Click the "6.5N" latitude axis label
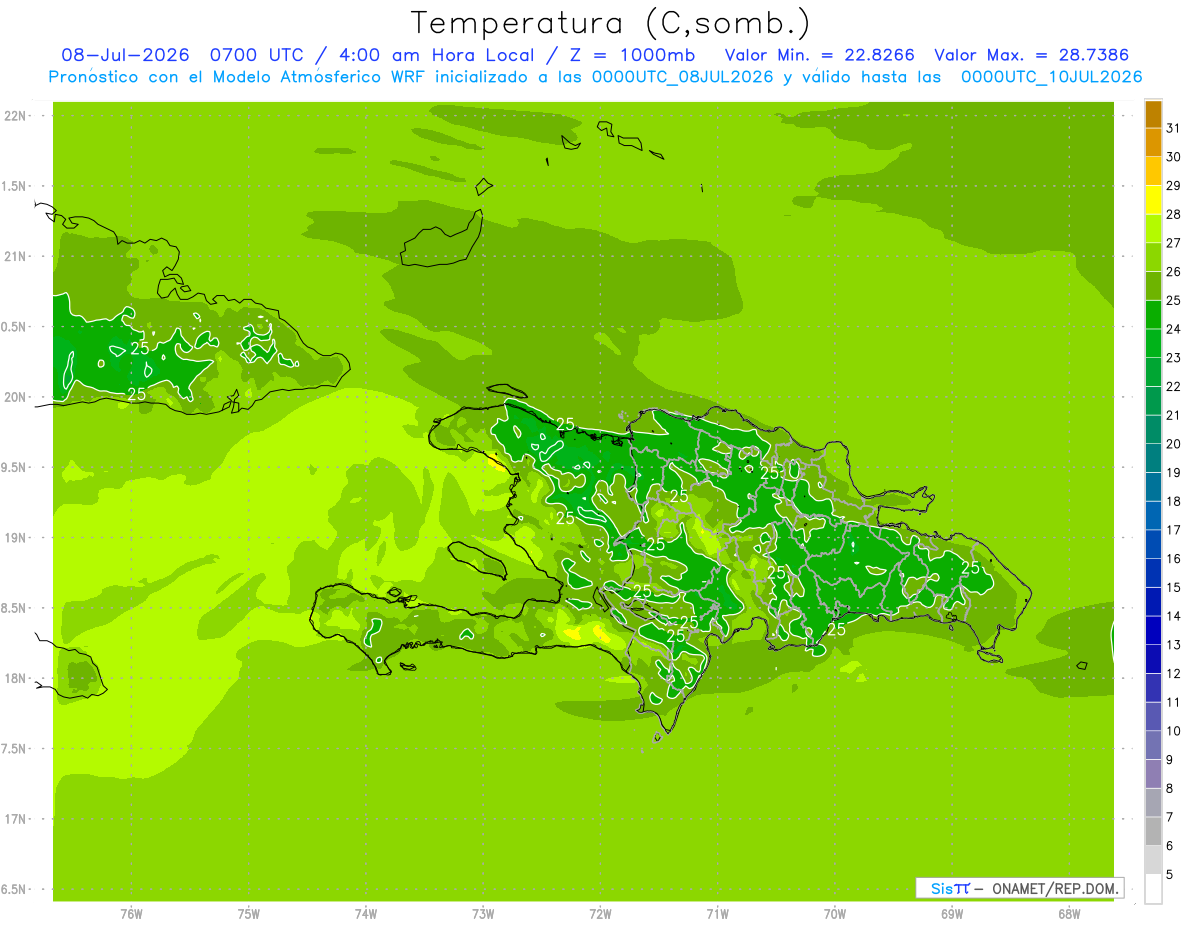Viewport: 1200px width, 927px height. click(15, 889)
